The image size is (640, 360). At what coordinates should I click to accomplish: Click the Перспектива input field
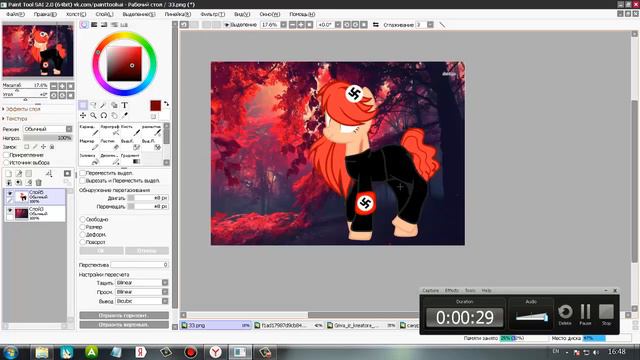click(x=140, y=265)
